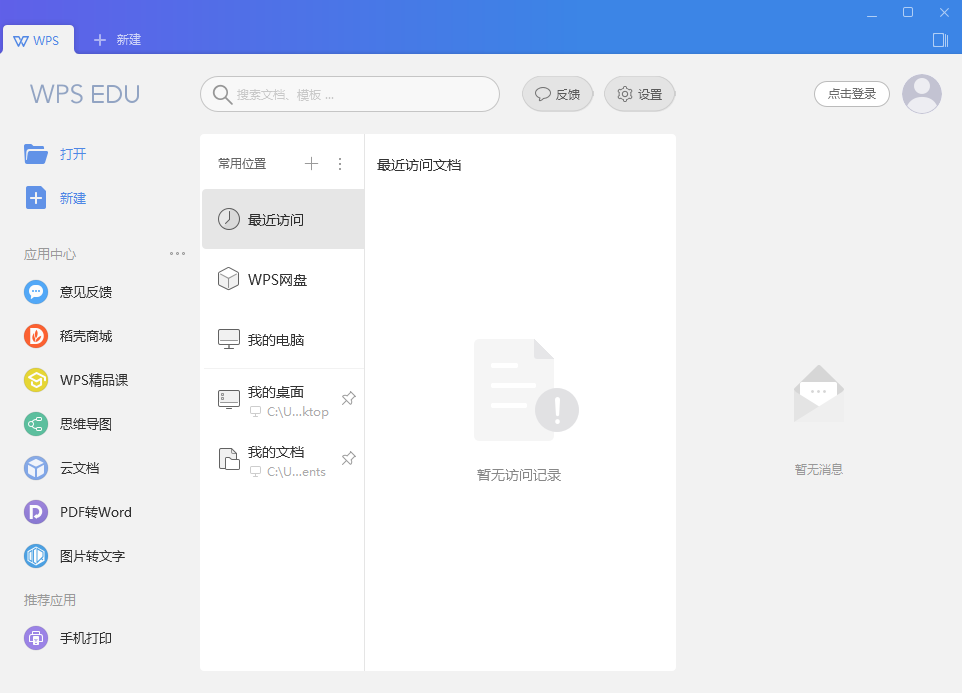This screenshot has height=693, width=962.
Task: Switch to the WPS tab
Action: coord(37,40)
